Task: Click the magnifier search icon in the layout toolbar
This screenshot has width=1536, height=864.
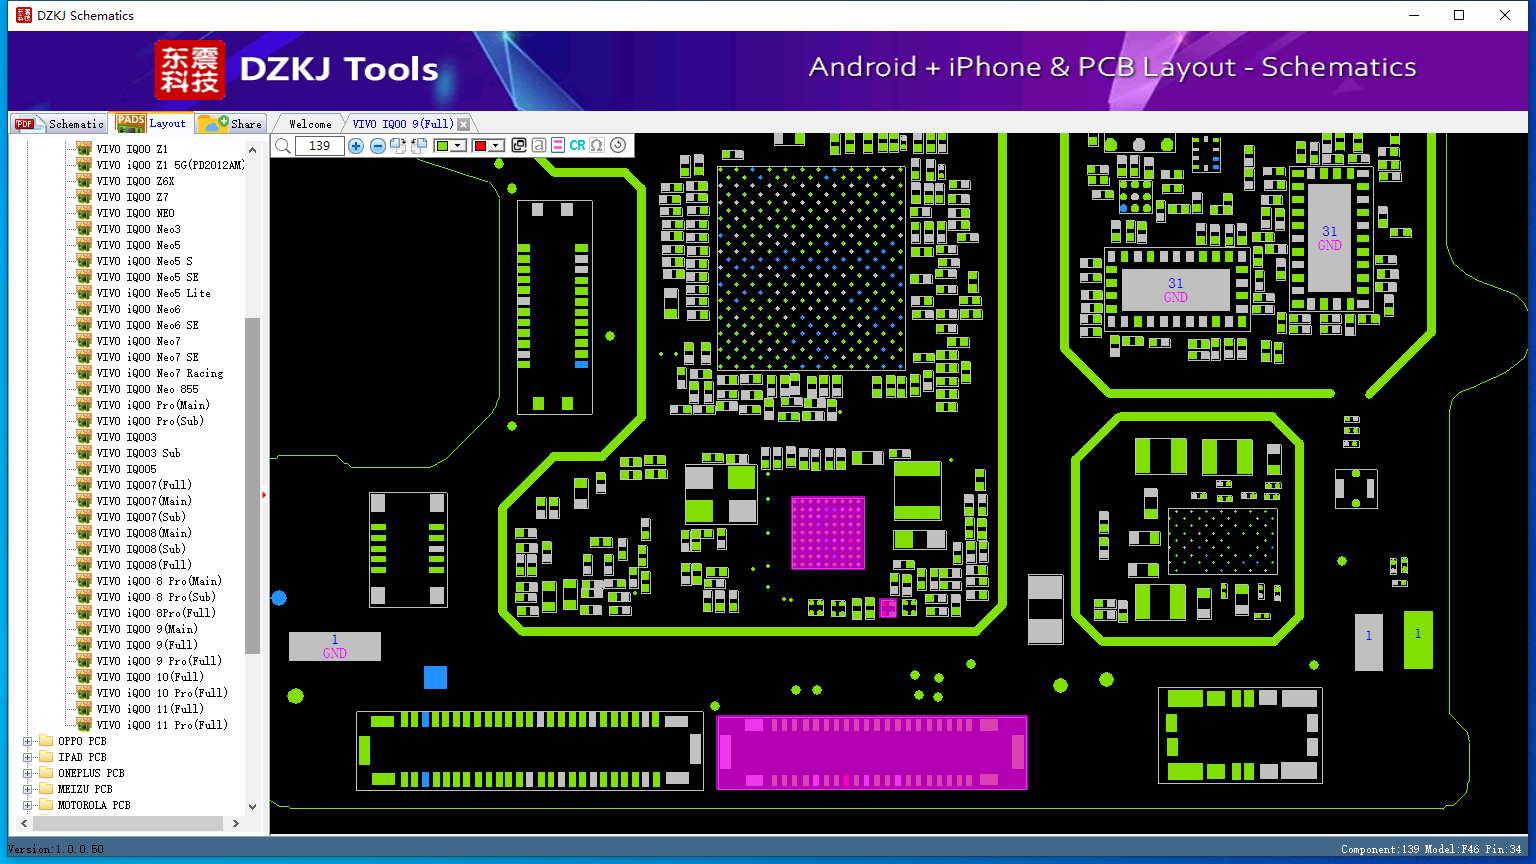Action: [283, 146]
